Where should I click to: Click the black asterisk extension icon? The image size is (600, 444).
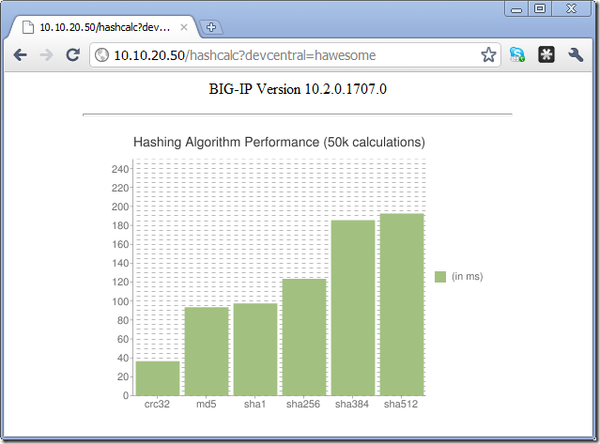coord(546,55)
